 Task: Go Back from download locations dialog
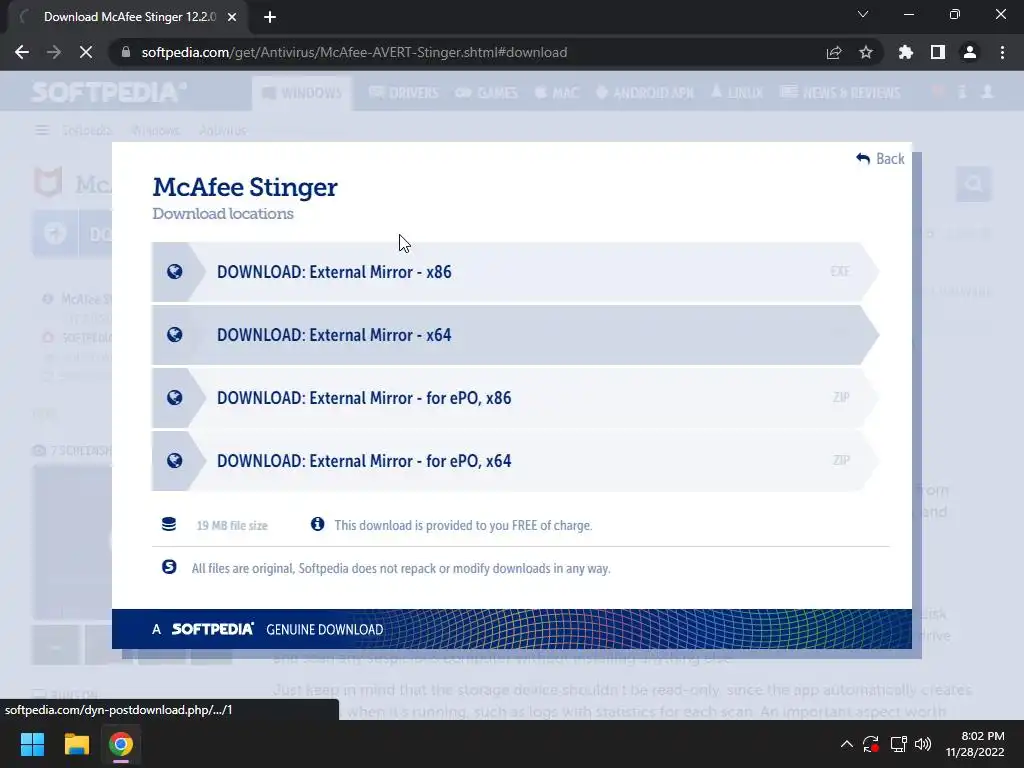pos(880,159)
